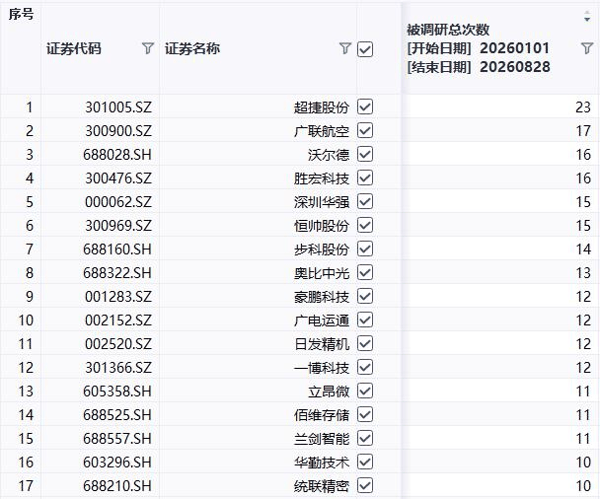Image resolution: width=600 pixels, height=499 pixels.
Task: Select security code 300900.SZ
Action: [x=118, y=131]
